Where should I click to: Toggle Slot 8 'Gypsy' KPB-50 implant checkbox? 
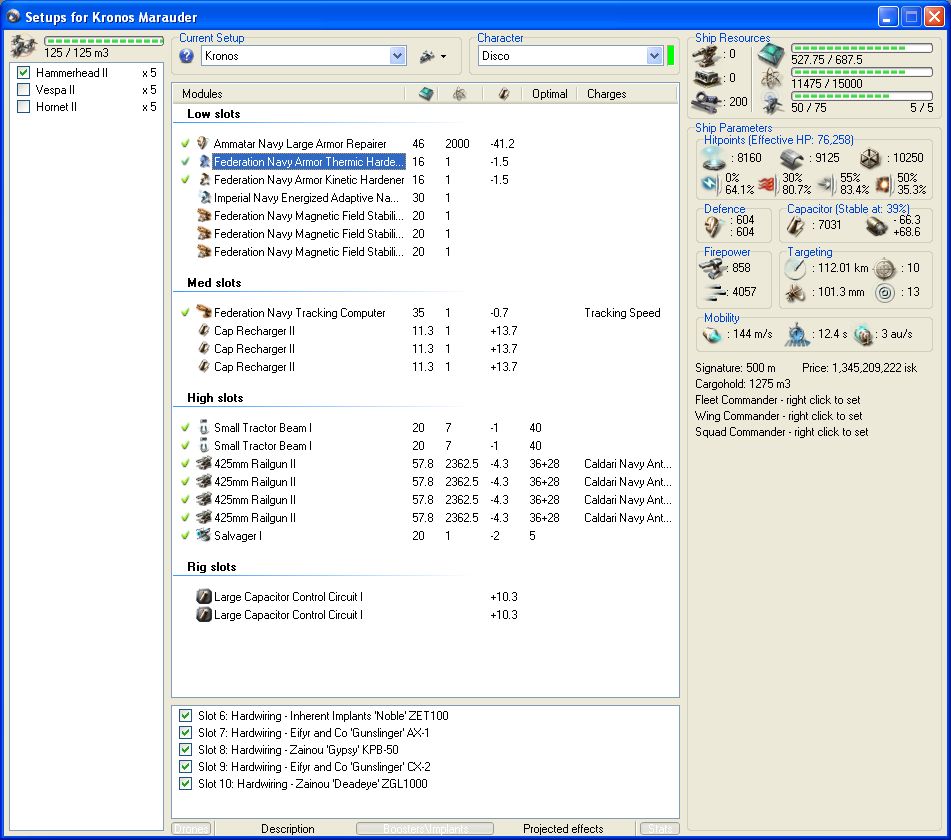(x=186, y=750)
